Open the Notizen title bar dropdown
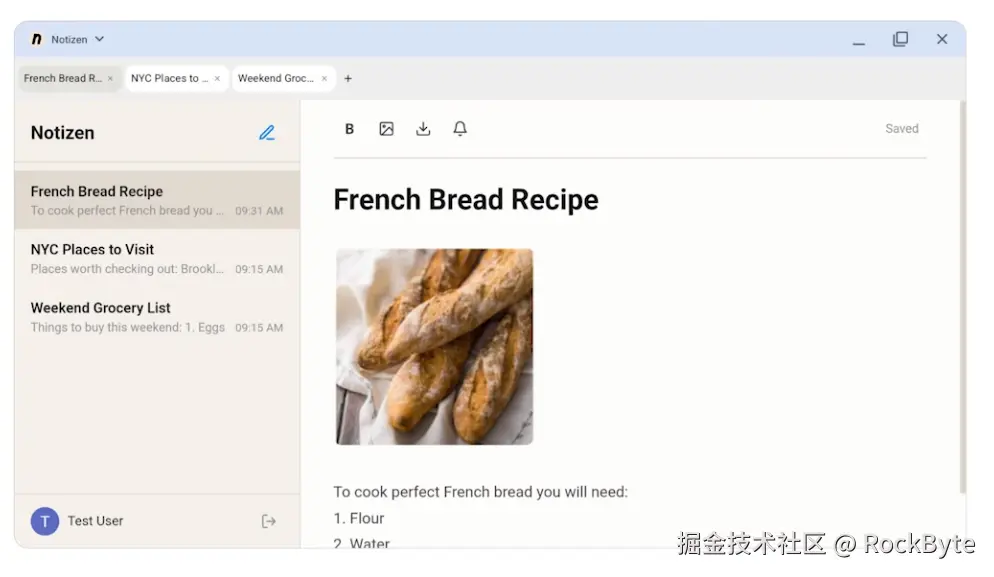This screenshot has width=994, height=577. tap(100, 39)
